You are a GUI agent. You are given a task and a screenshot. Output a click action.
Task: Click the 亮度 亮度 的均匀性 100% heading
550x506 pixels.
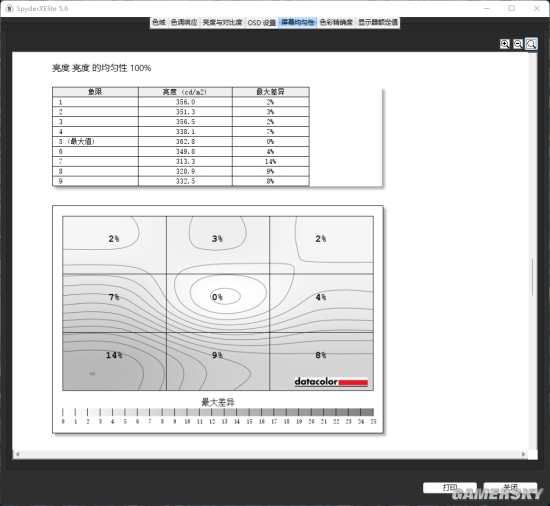click(102, 68)
